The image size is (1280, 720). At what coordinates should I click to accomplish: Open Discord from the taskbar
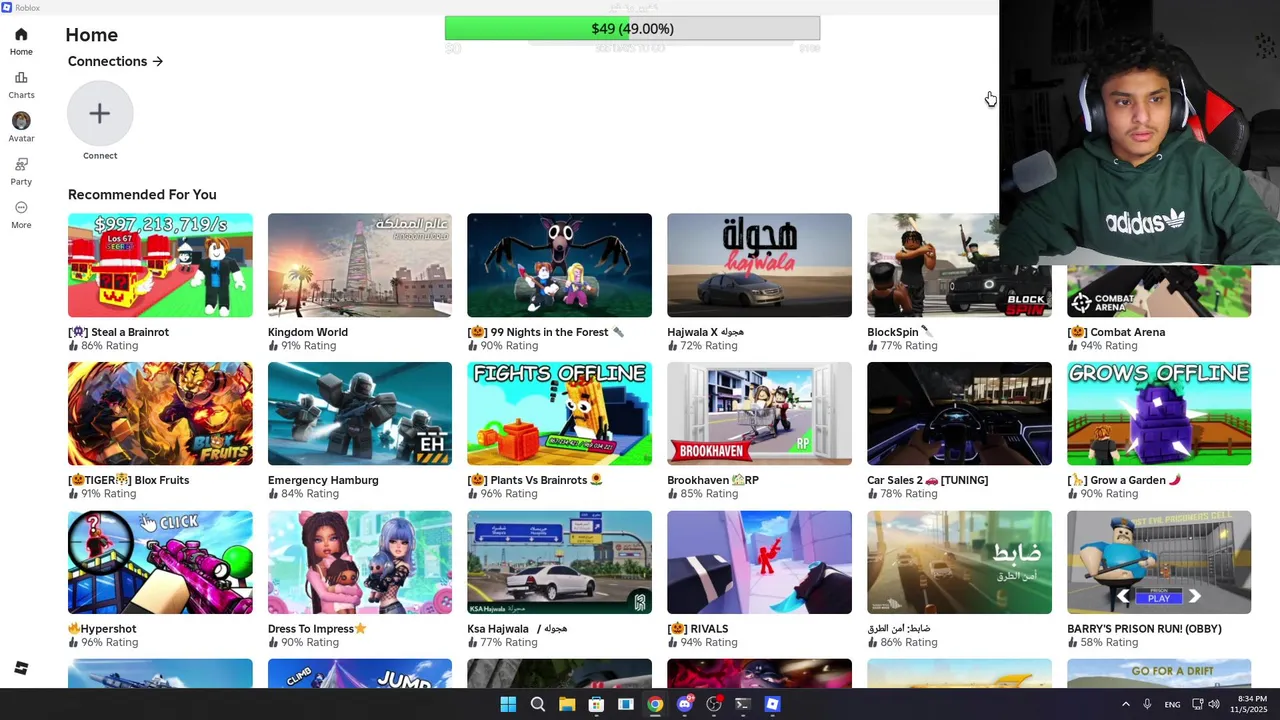684,704
